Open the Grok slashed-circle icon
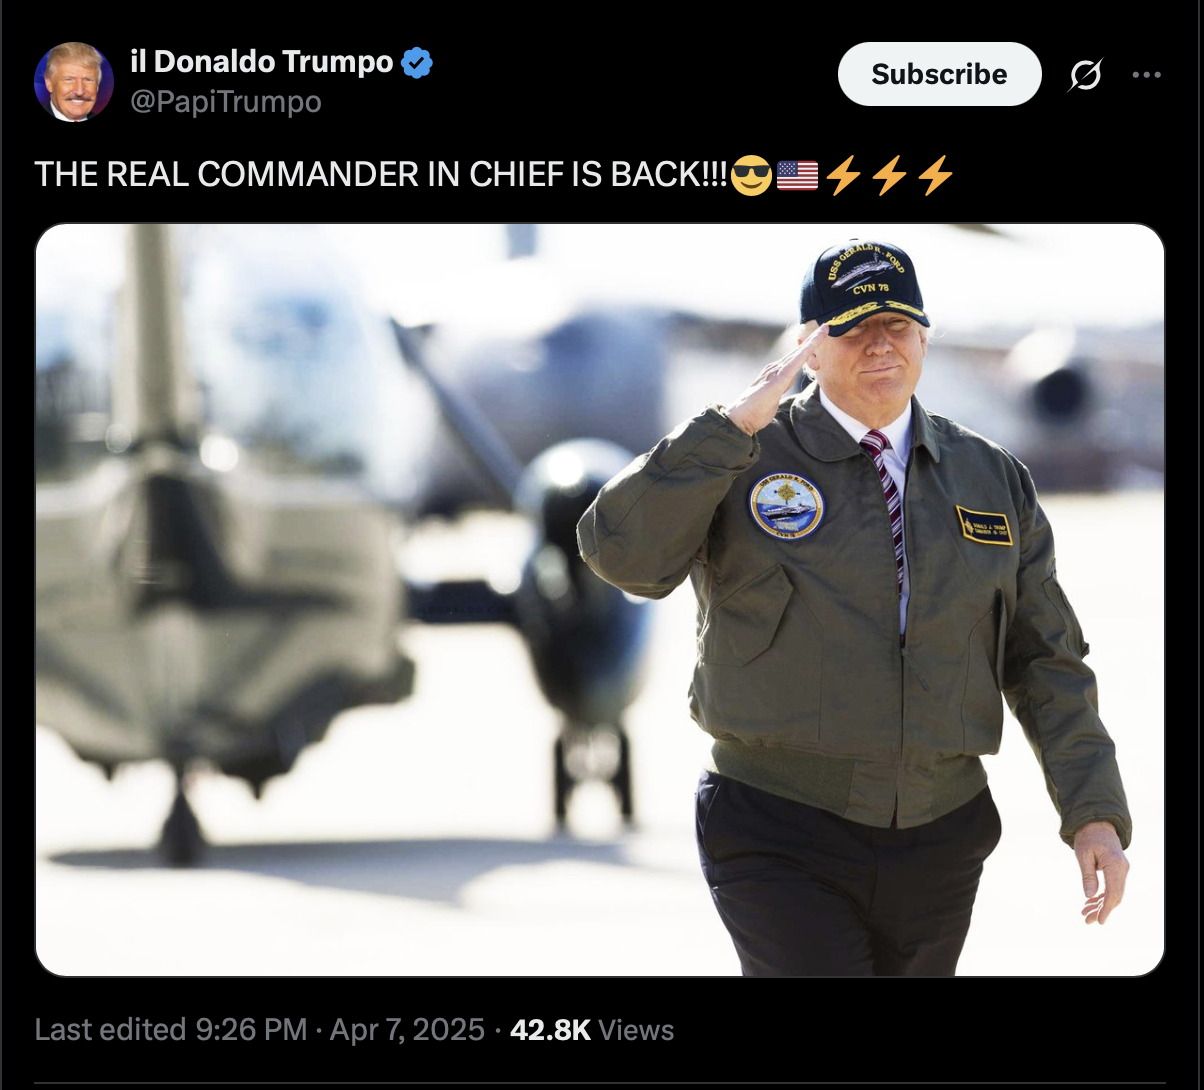Viewport: 1204px width, 1090px height. point(1086,75)
